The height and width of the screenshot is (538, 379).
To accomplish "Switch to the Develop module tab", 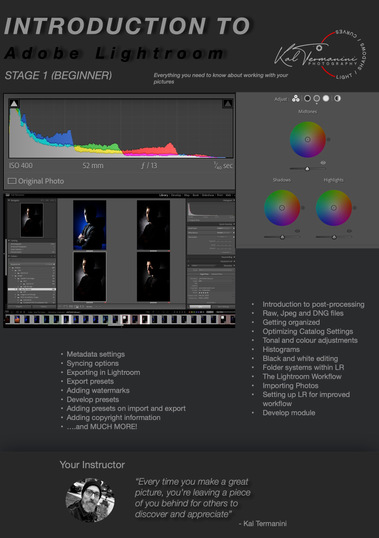I will (176, 195).
